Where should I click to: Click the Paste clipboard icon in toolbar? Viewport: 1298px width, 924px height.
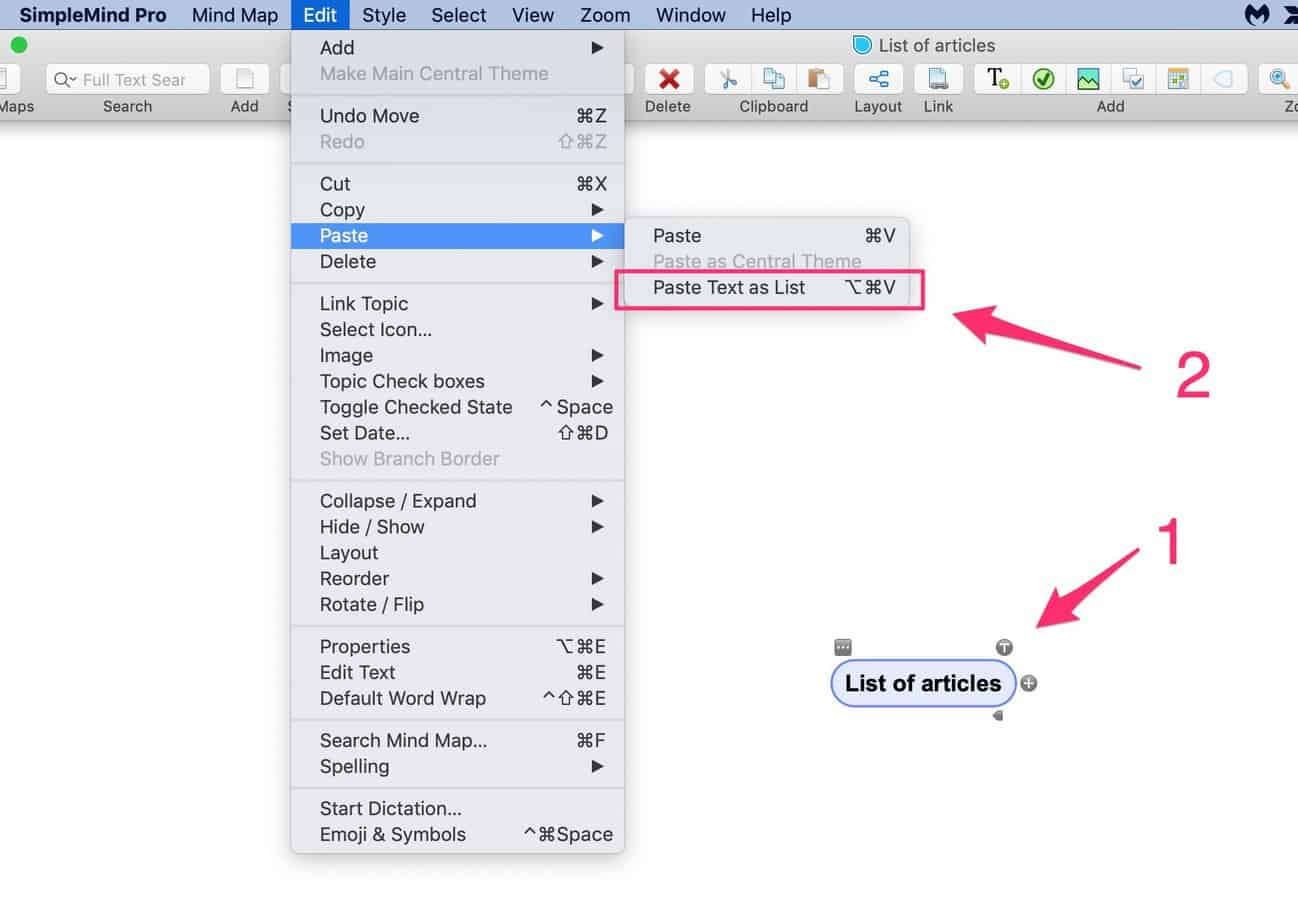(819, 79)
